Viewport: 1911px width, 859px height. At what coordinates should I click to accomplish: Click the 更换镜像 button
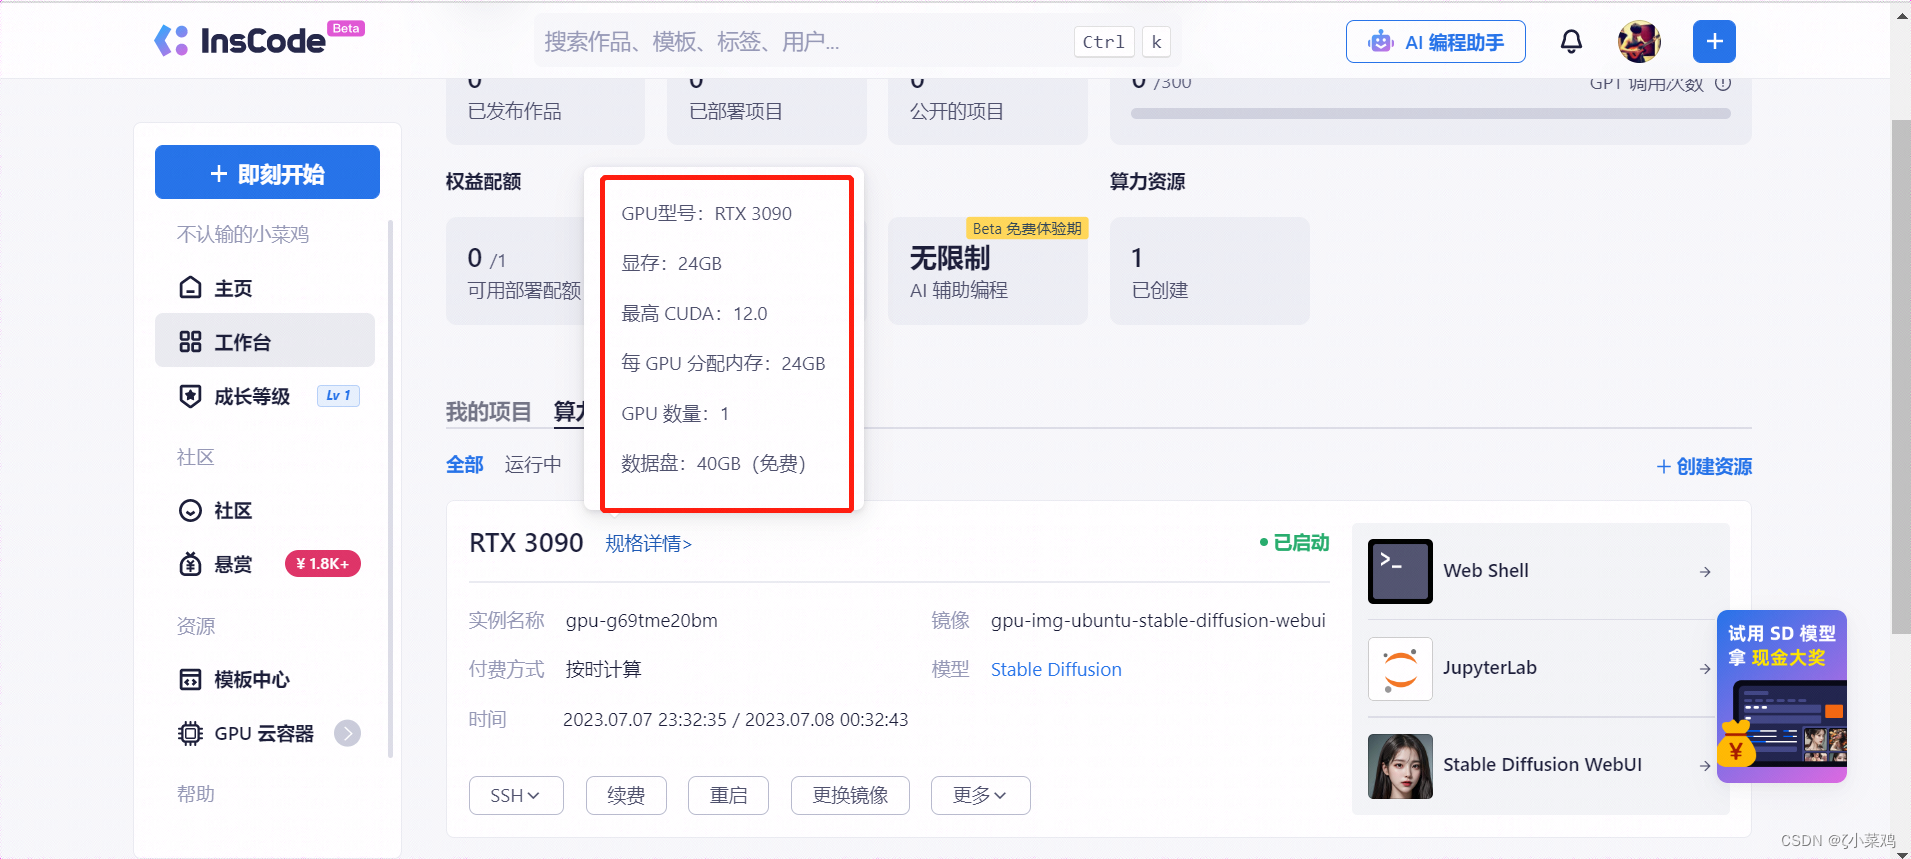coord(850,795)
